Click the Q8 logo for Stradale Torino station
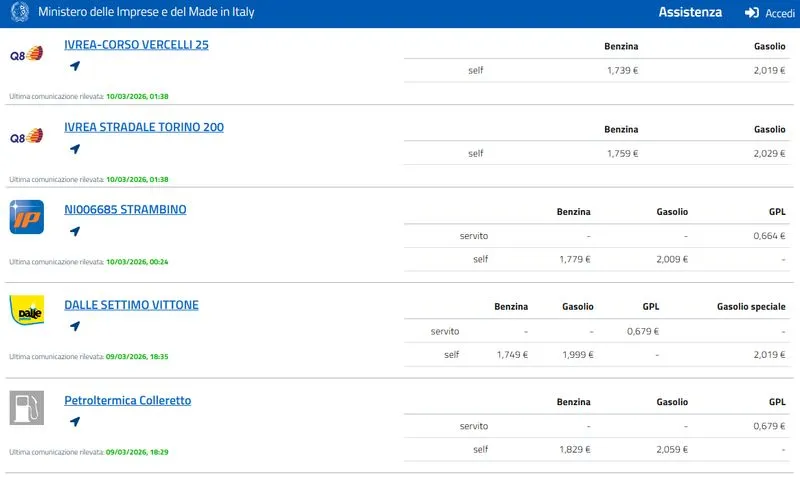 tap(26, 137)
